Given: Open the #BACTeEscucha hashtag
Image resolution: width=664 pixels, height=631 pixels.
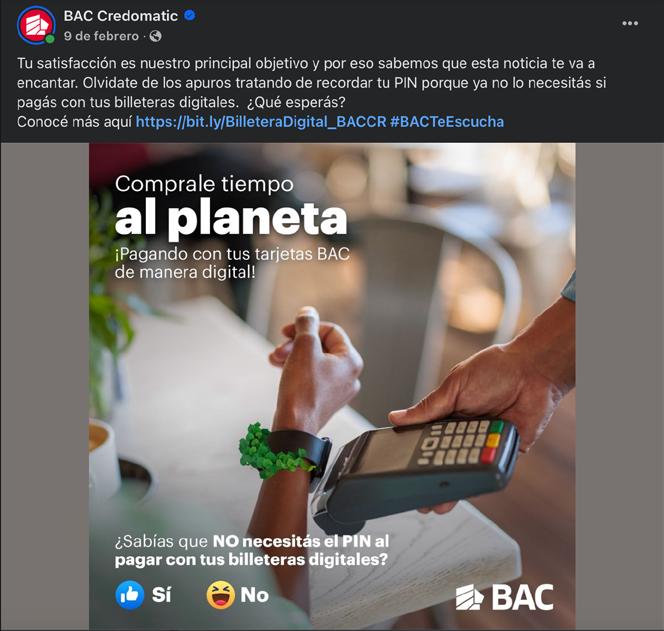Looking at the screenshot, I should pyautogui.click(x=447, y=122).
